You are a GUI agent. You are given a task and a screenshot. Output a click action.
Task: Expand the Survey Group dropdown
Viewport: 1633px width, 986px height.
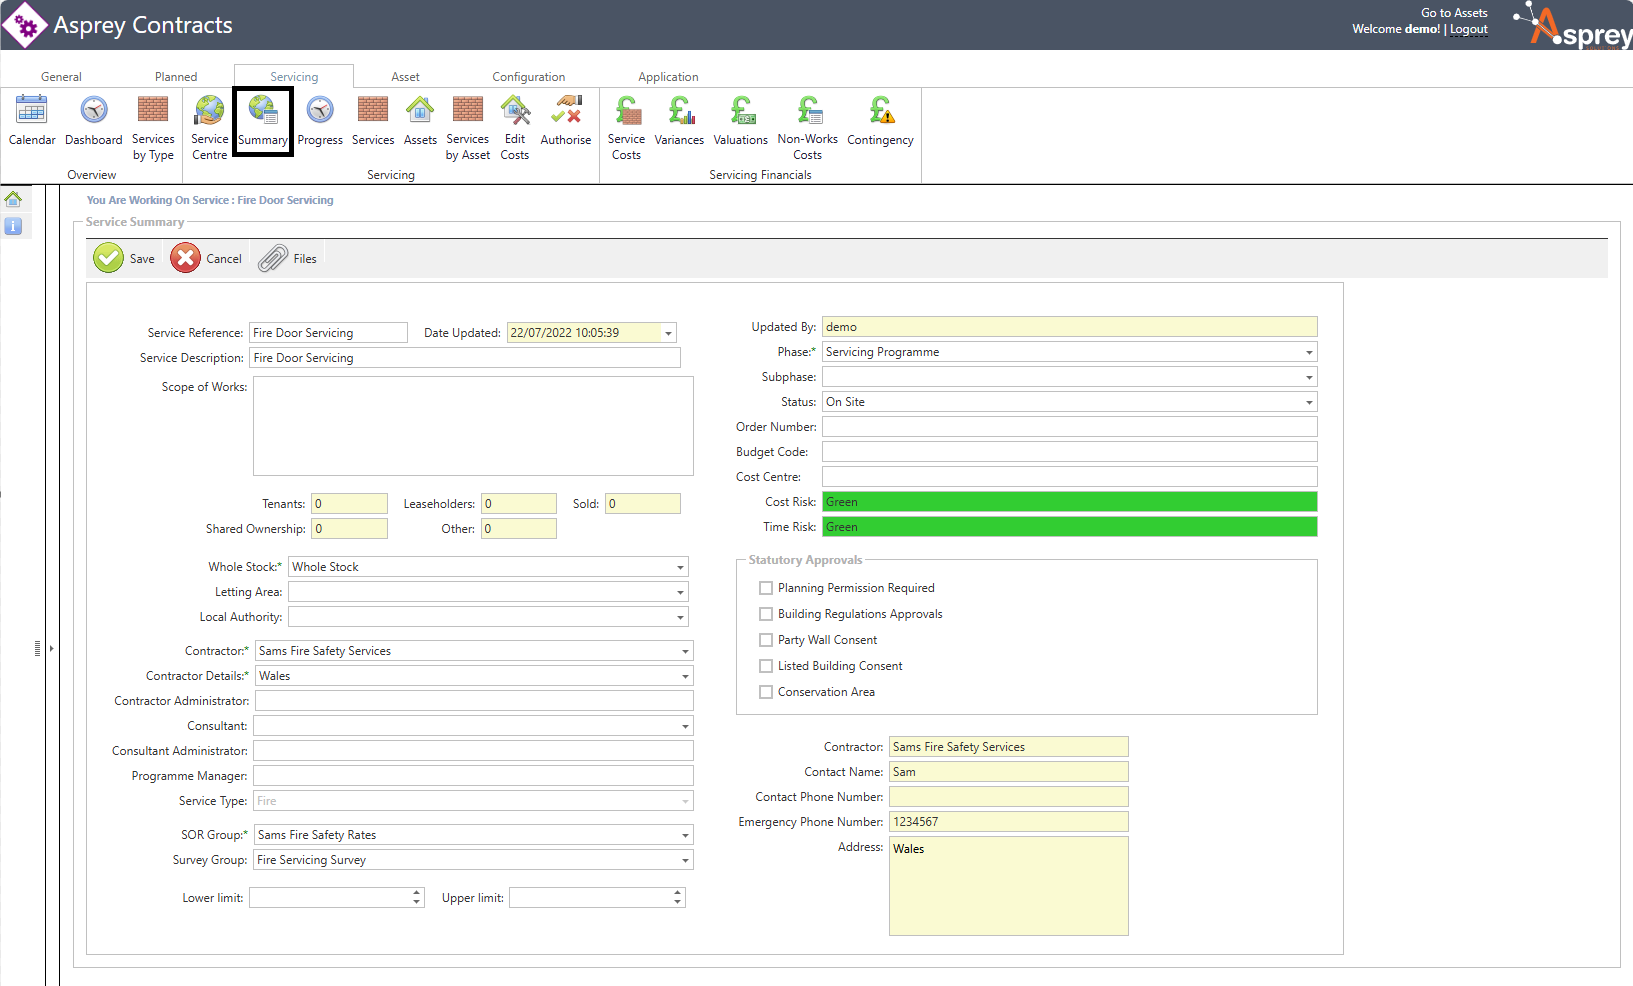685,860
